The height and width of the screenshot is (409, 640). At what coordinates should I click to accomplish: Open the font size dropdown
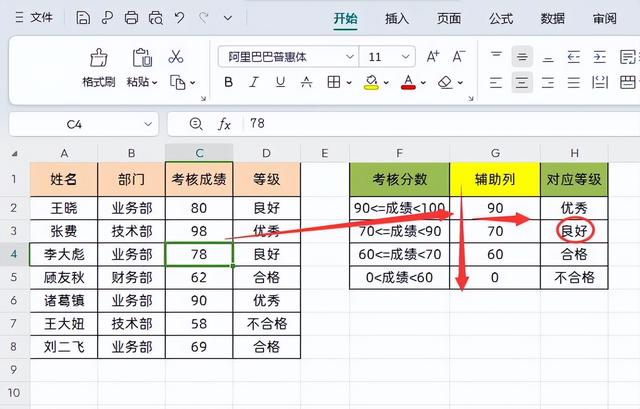tap(405, 56)
